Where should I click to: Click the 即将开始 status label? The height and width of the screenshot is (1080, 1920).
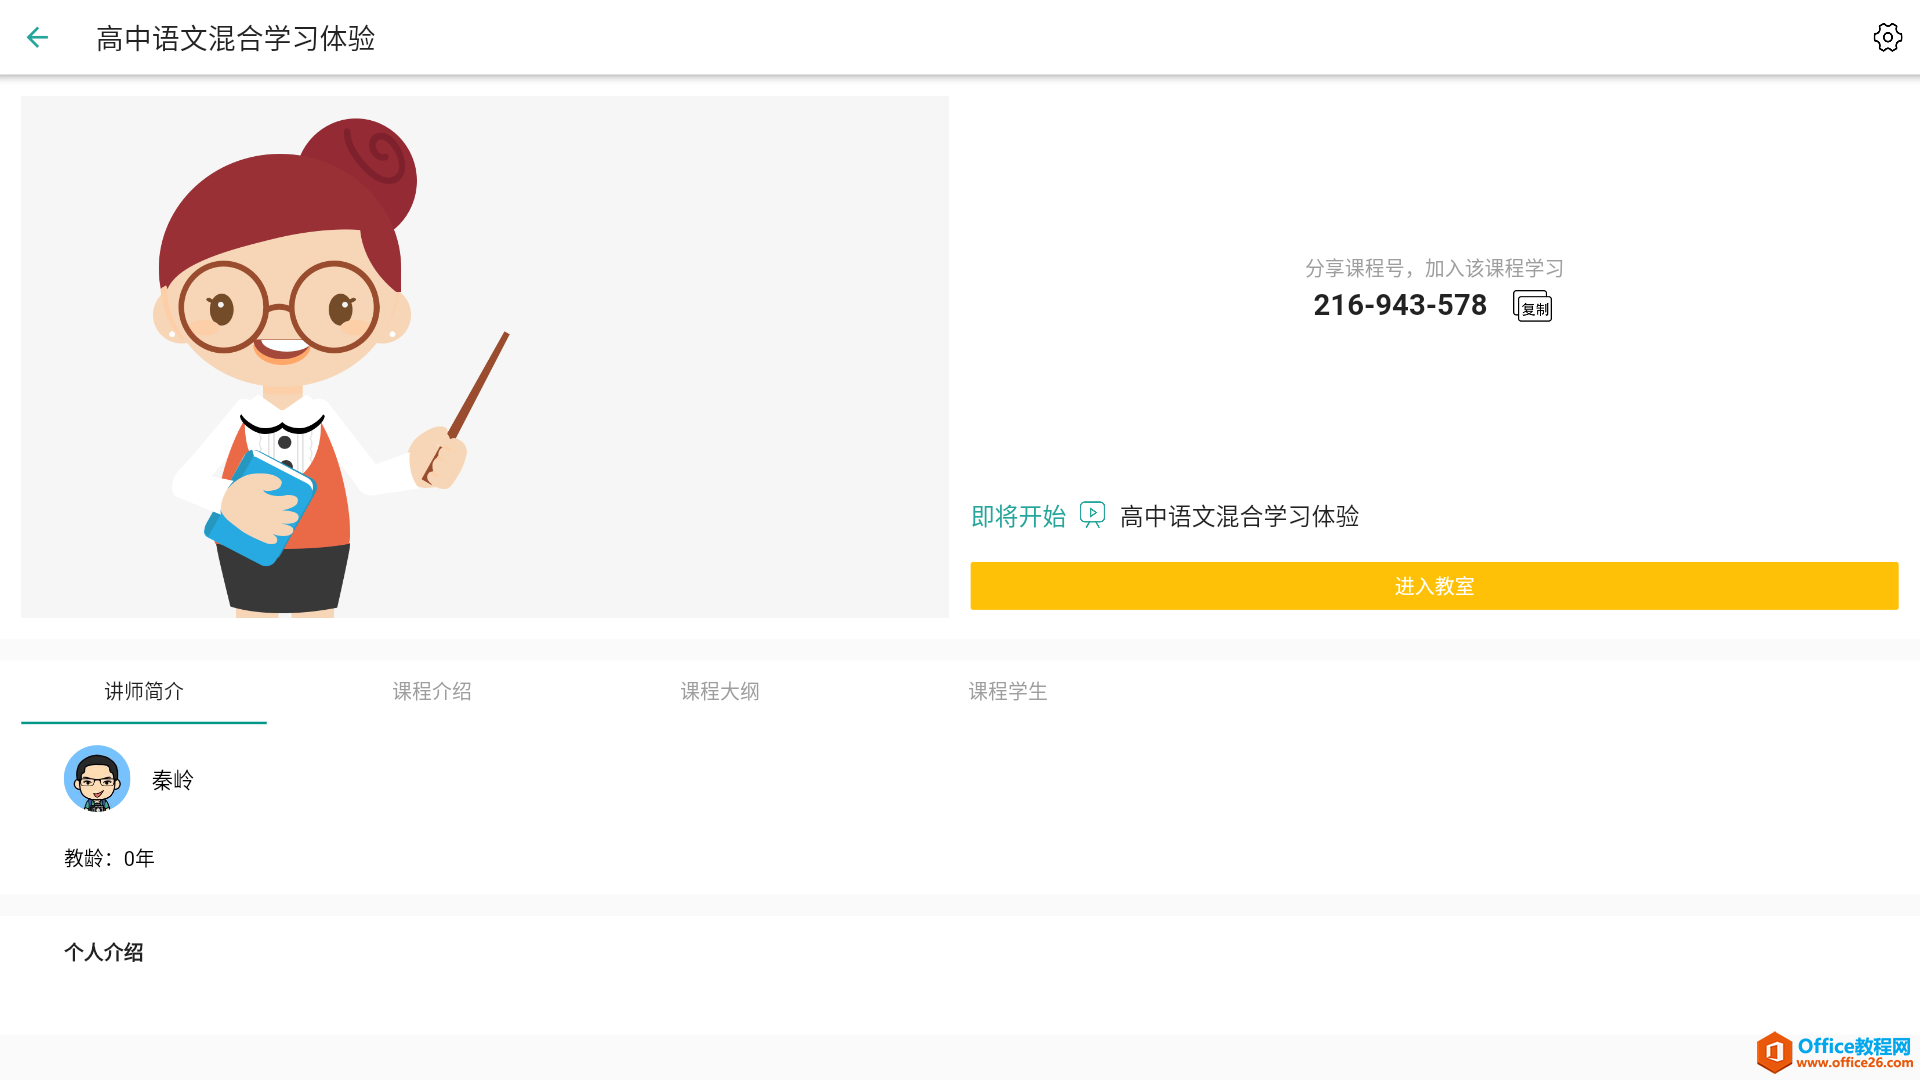(1018, 516)
